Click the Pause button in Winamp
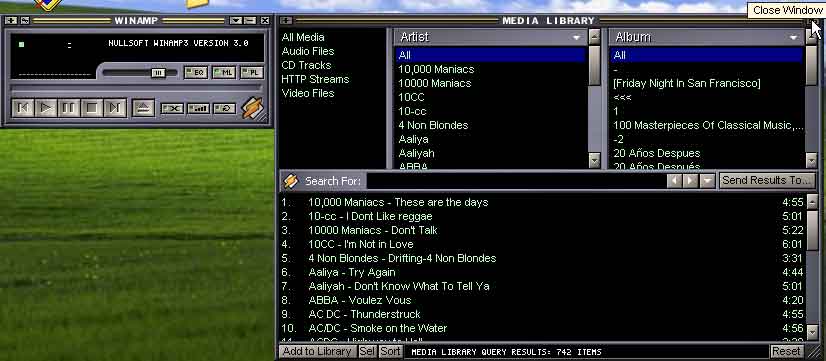This screenshot has width=826, height=361. pos(68,108)
